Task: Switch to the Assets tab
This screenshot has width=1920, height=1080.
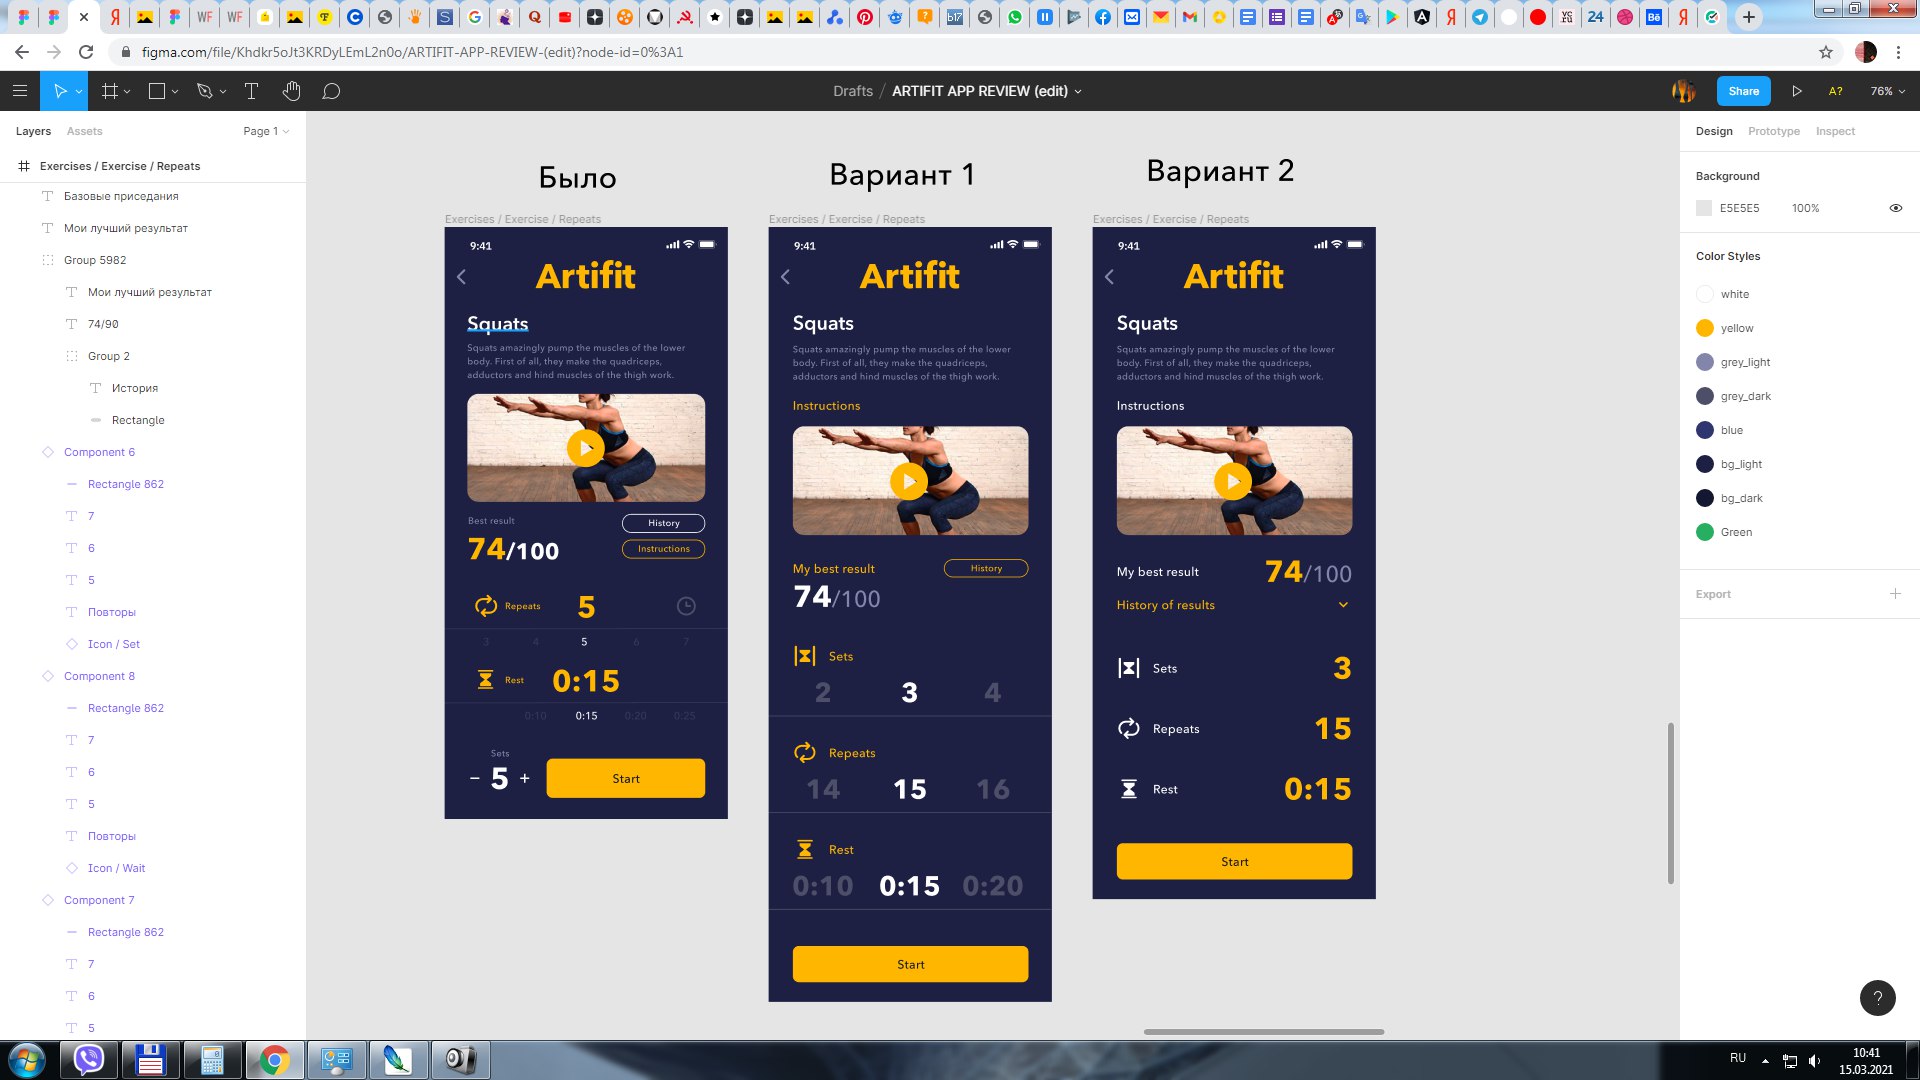Action: [x=84, y=131]
